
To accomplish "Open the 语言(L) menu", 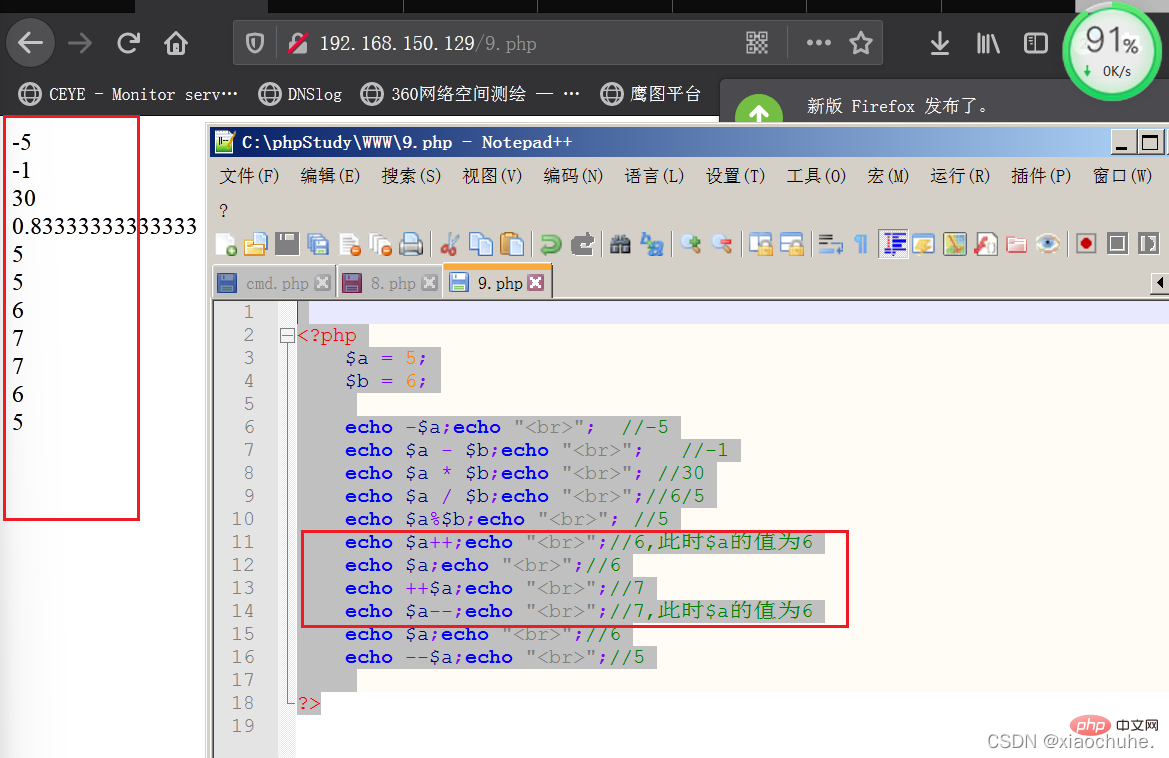I will [x=654, y=176].
